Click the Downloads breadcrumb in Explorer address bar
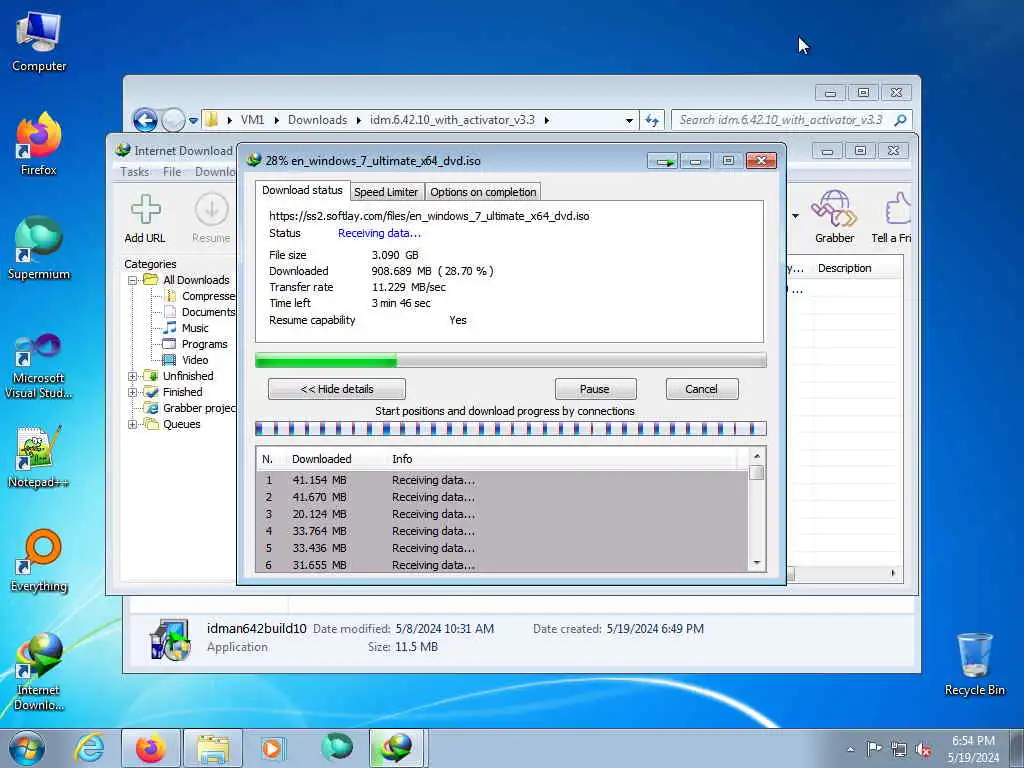1024x768 pixels. coord(317,120)
